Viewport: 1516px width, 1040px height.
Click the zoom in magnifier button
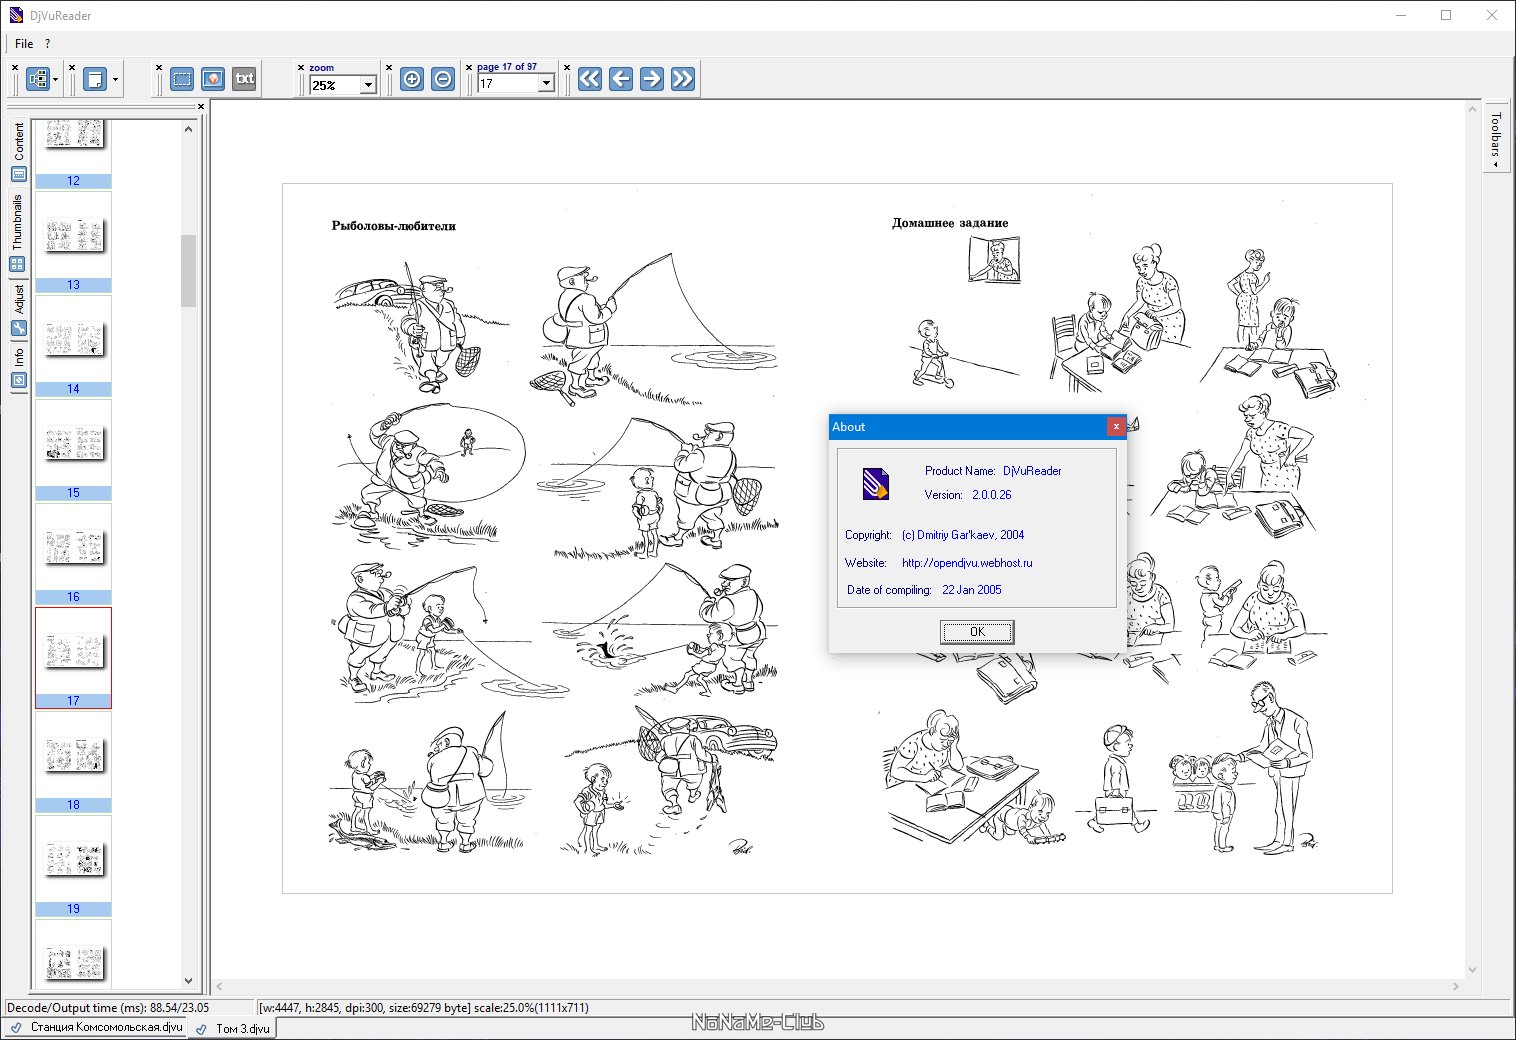pos(411,79)
